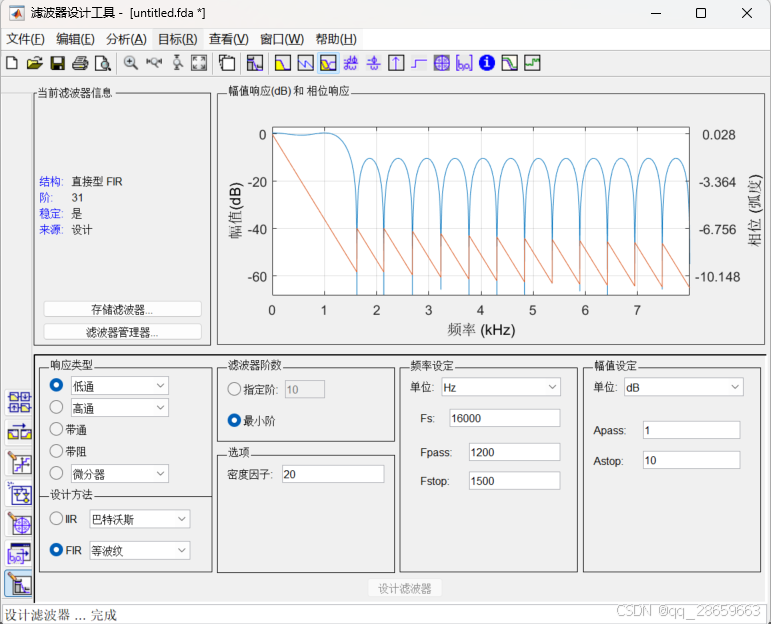
Task: Display the magnitude response plot
Action: point(283,63)
